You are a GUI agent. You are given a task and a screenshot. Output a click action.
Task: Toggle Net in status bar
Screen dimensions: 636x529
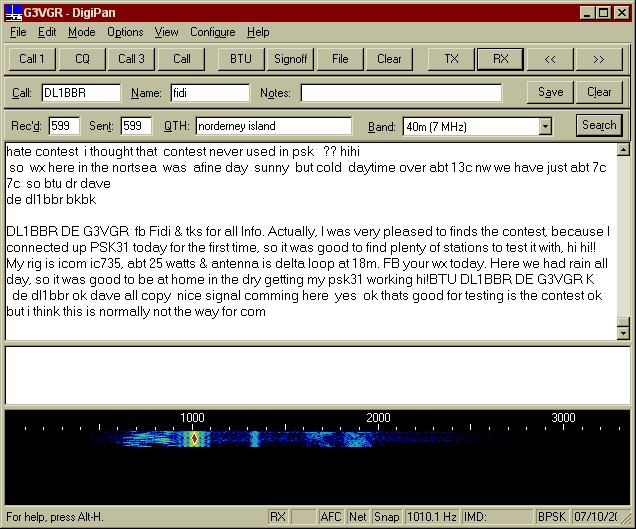point(358,517)
